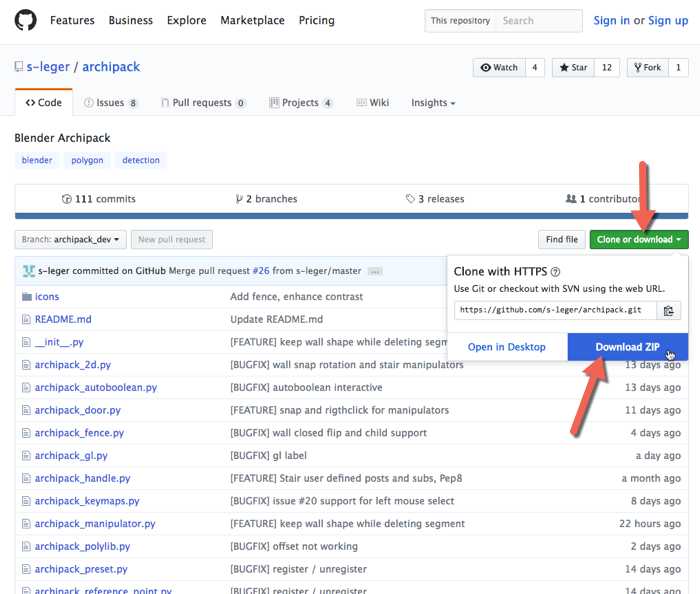Click the Sign up link
Screen dimensions: 700x594
(x=668, y=21)
